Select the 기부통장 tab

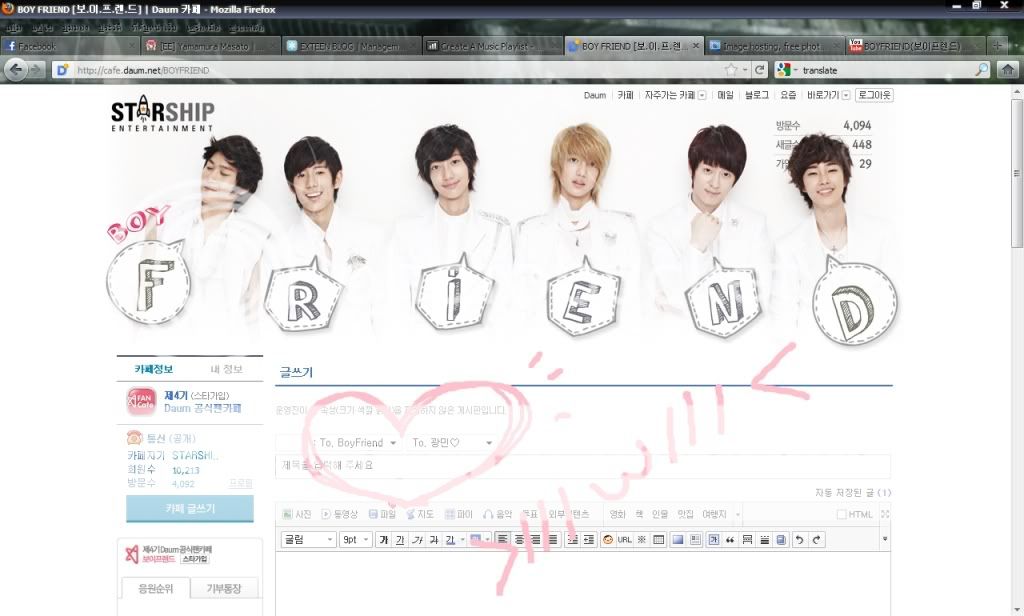[x=224, y=589]
